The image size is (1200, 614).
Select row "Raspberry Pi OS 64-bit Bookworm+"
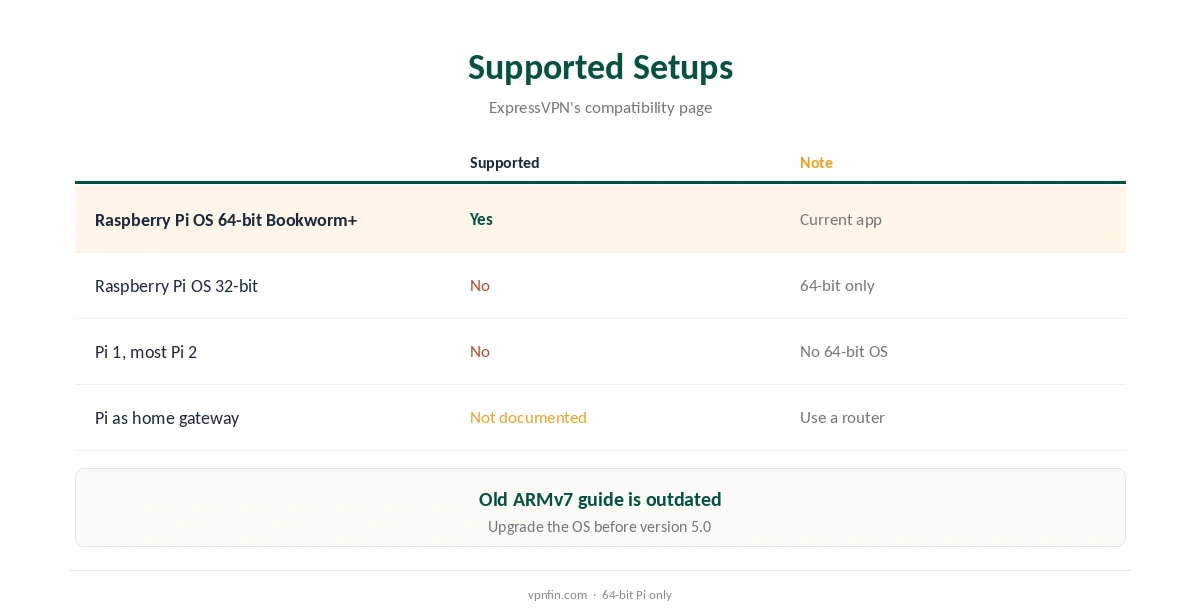tap(600, 219)
